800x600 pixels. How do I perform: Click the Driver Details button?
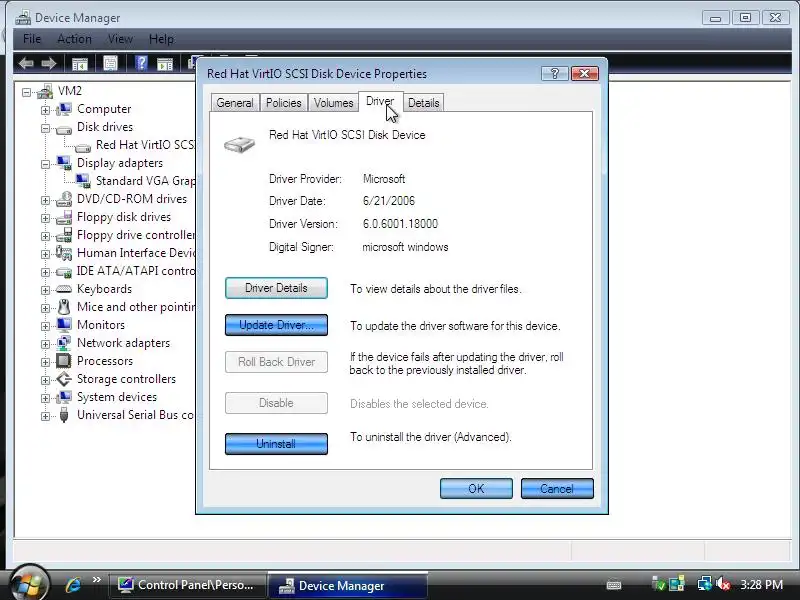pos(277,288)
